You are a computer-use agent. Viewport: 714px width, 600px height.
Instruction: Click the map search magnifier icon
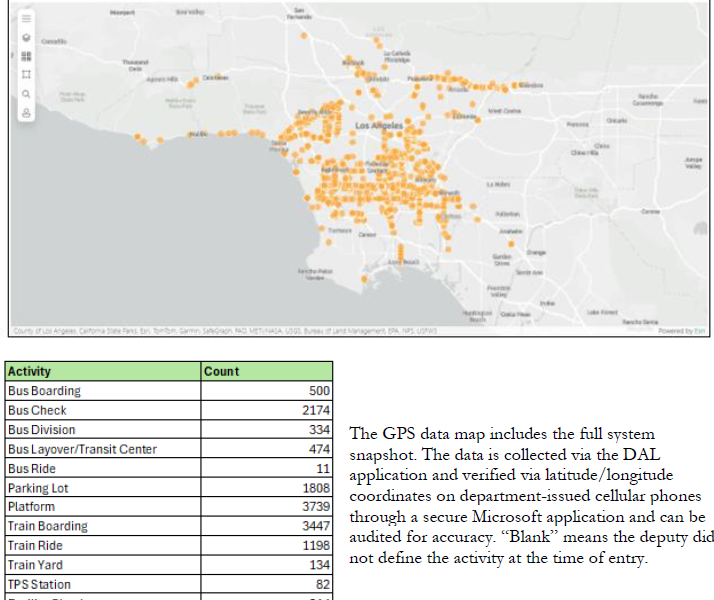point(27,93)
